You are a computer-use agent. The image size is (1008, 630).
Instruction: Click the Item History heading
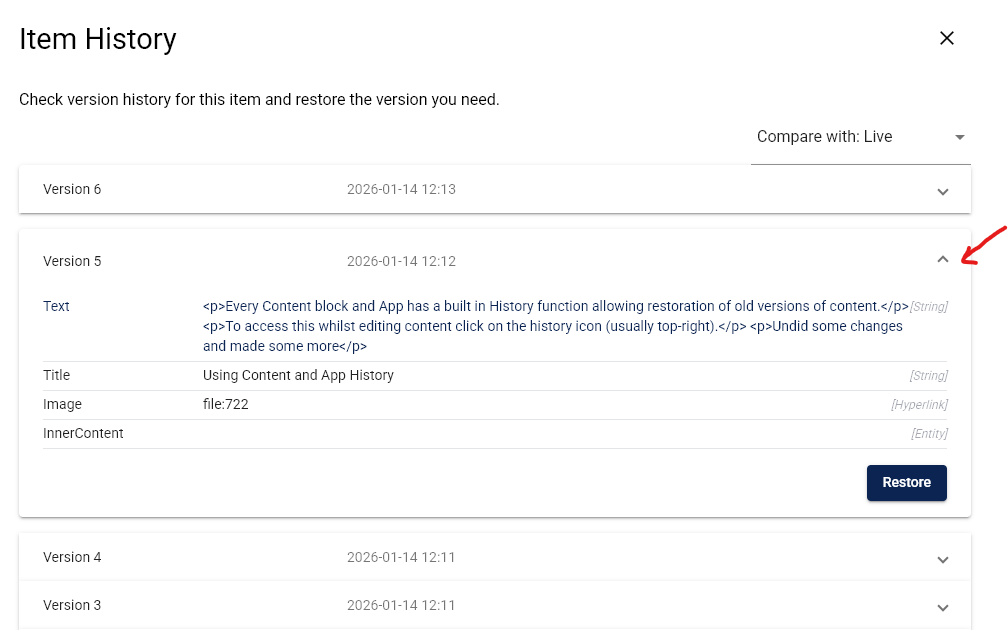98,39
